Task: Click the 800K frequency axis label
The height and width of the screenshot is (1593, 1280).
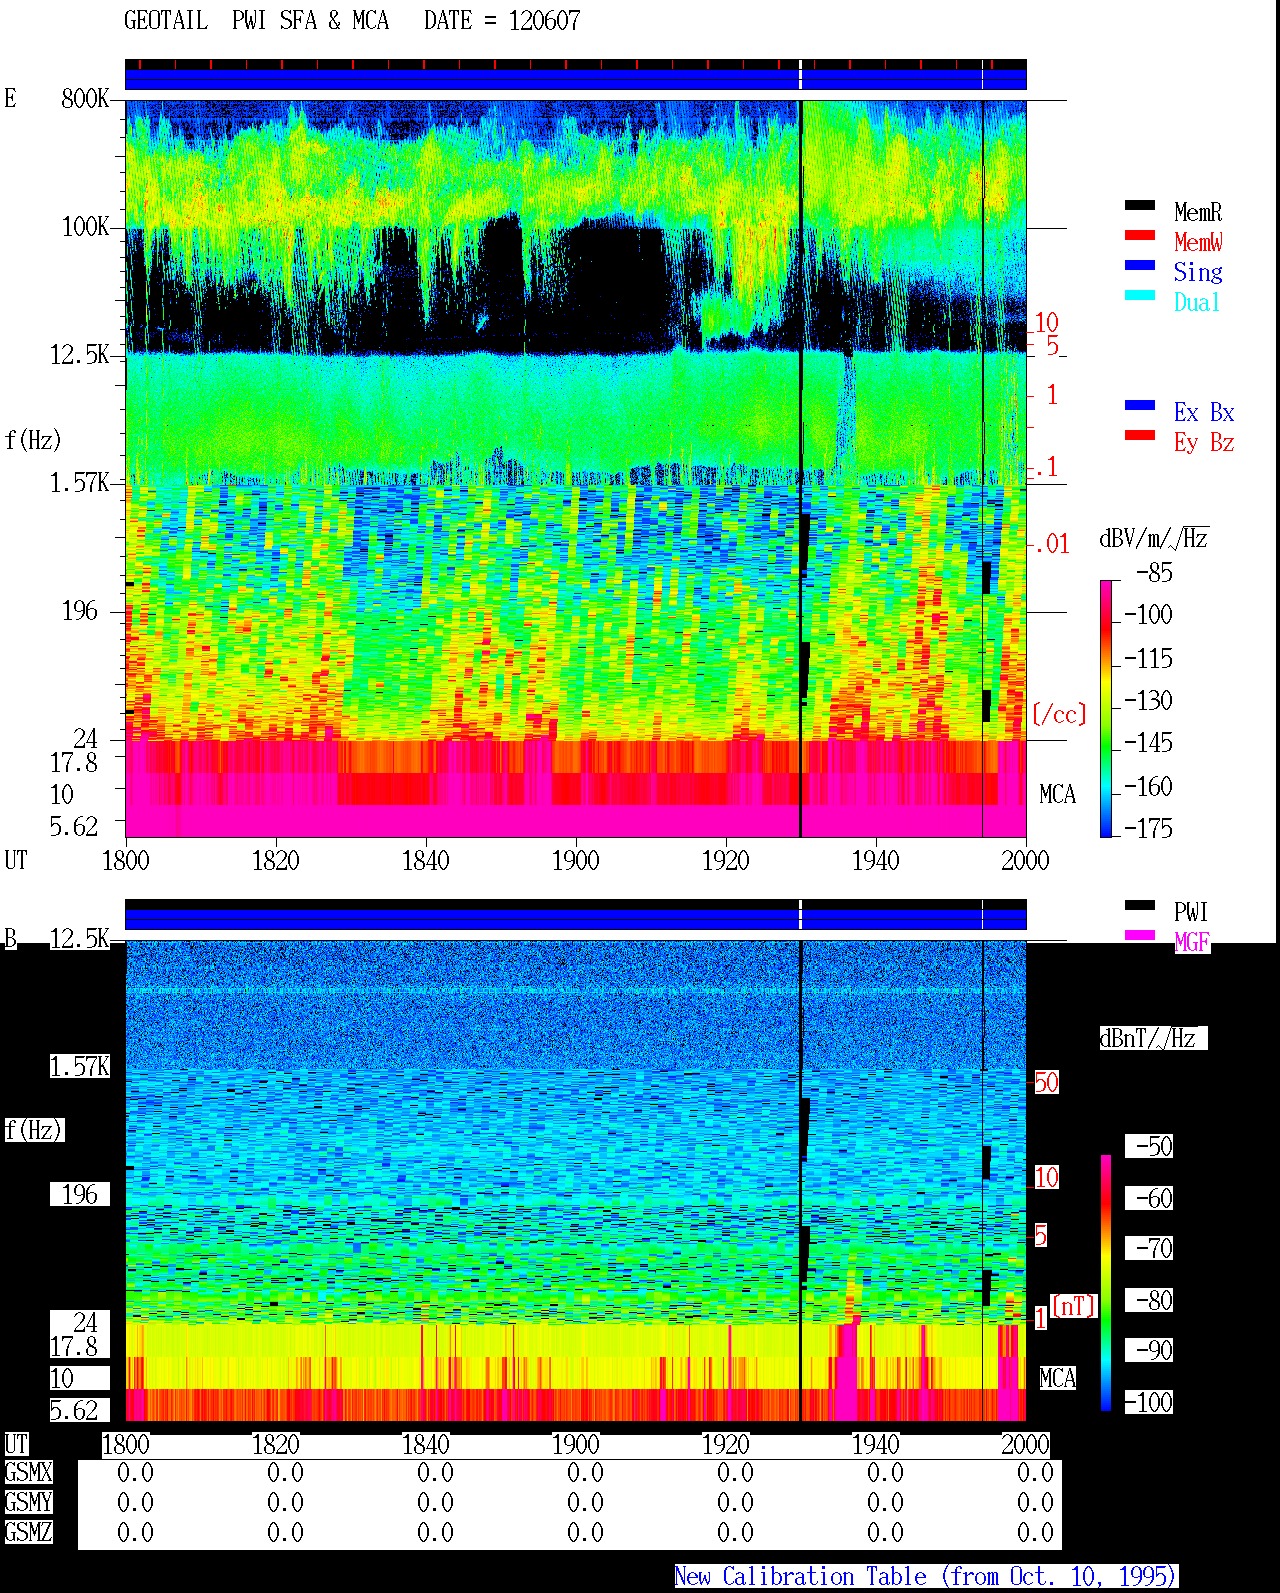Action: click(x=85, y=99)
